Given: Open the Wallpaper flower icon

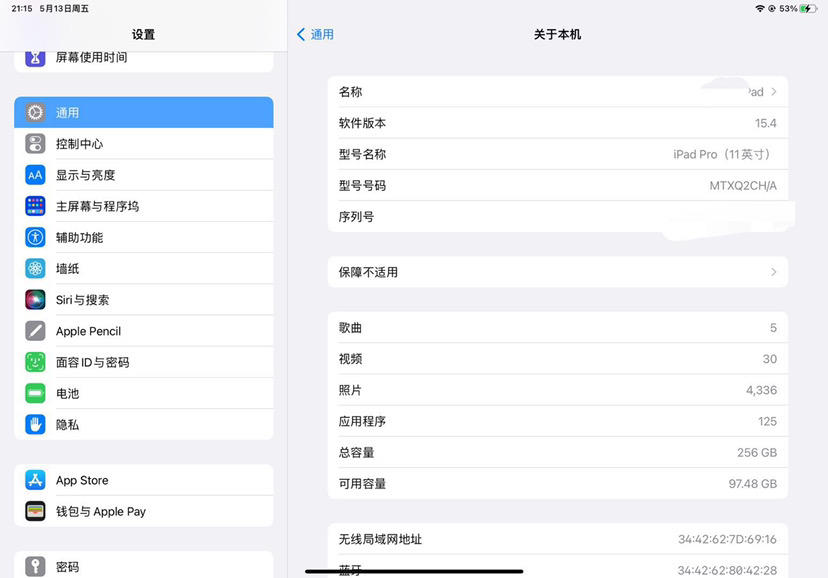Looking at the screenshot, I should [35, 268].
